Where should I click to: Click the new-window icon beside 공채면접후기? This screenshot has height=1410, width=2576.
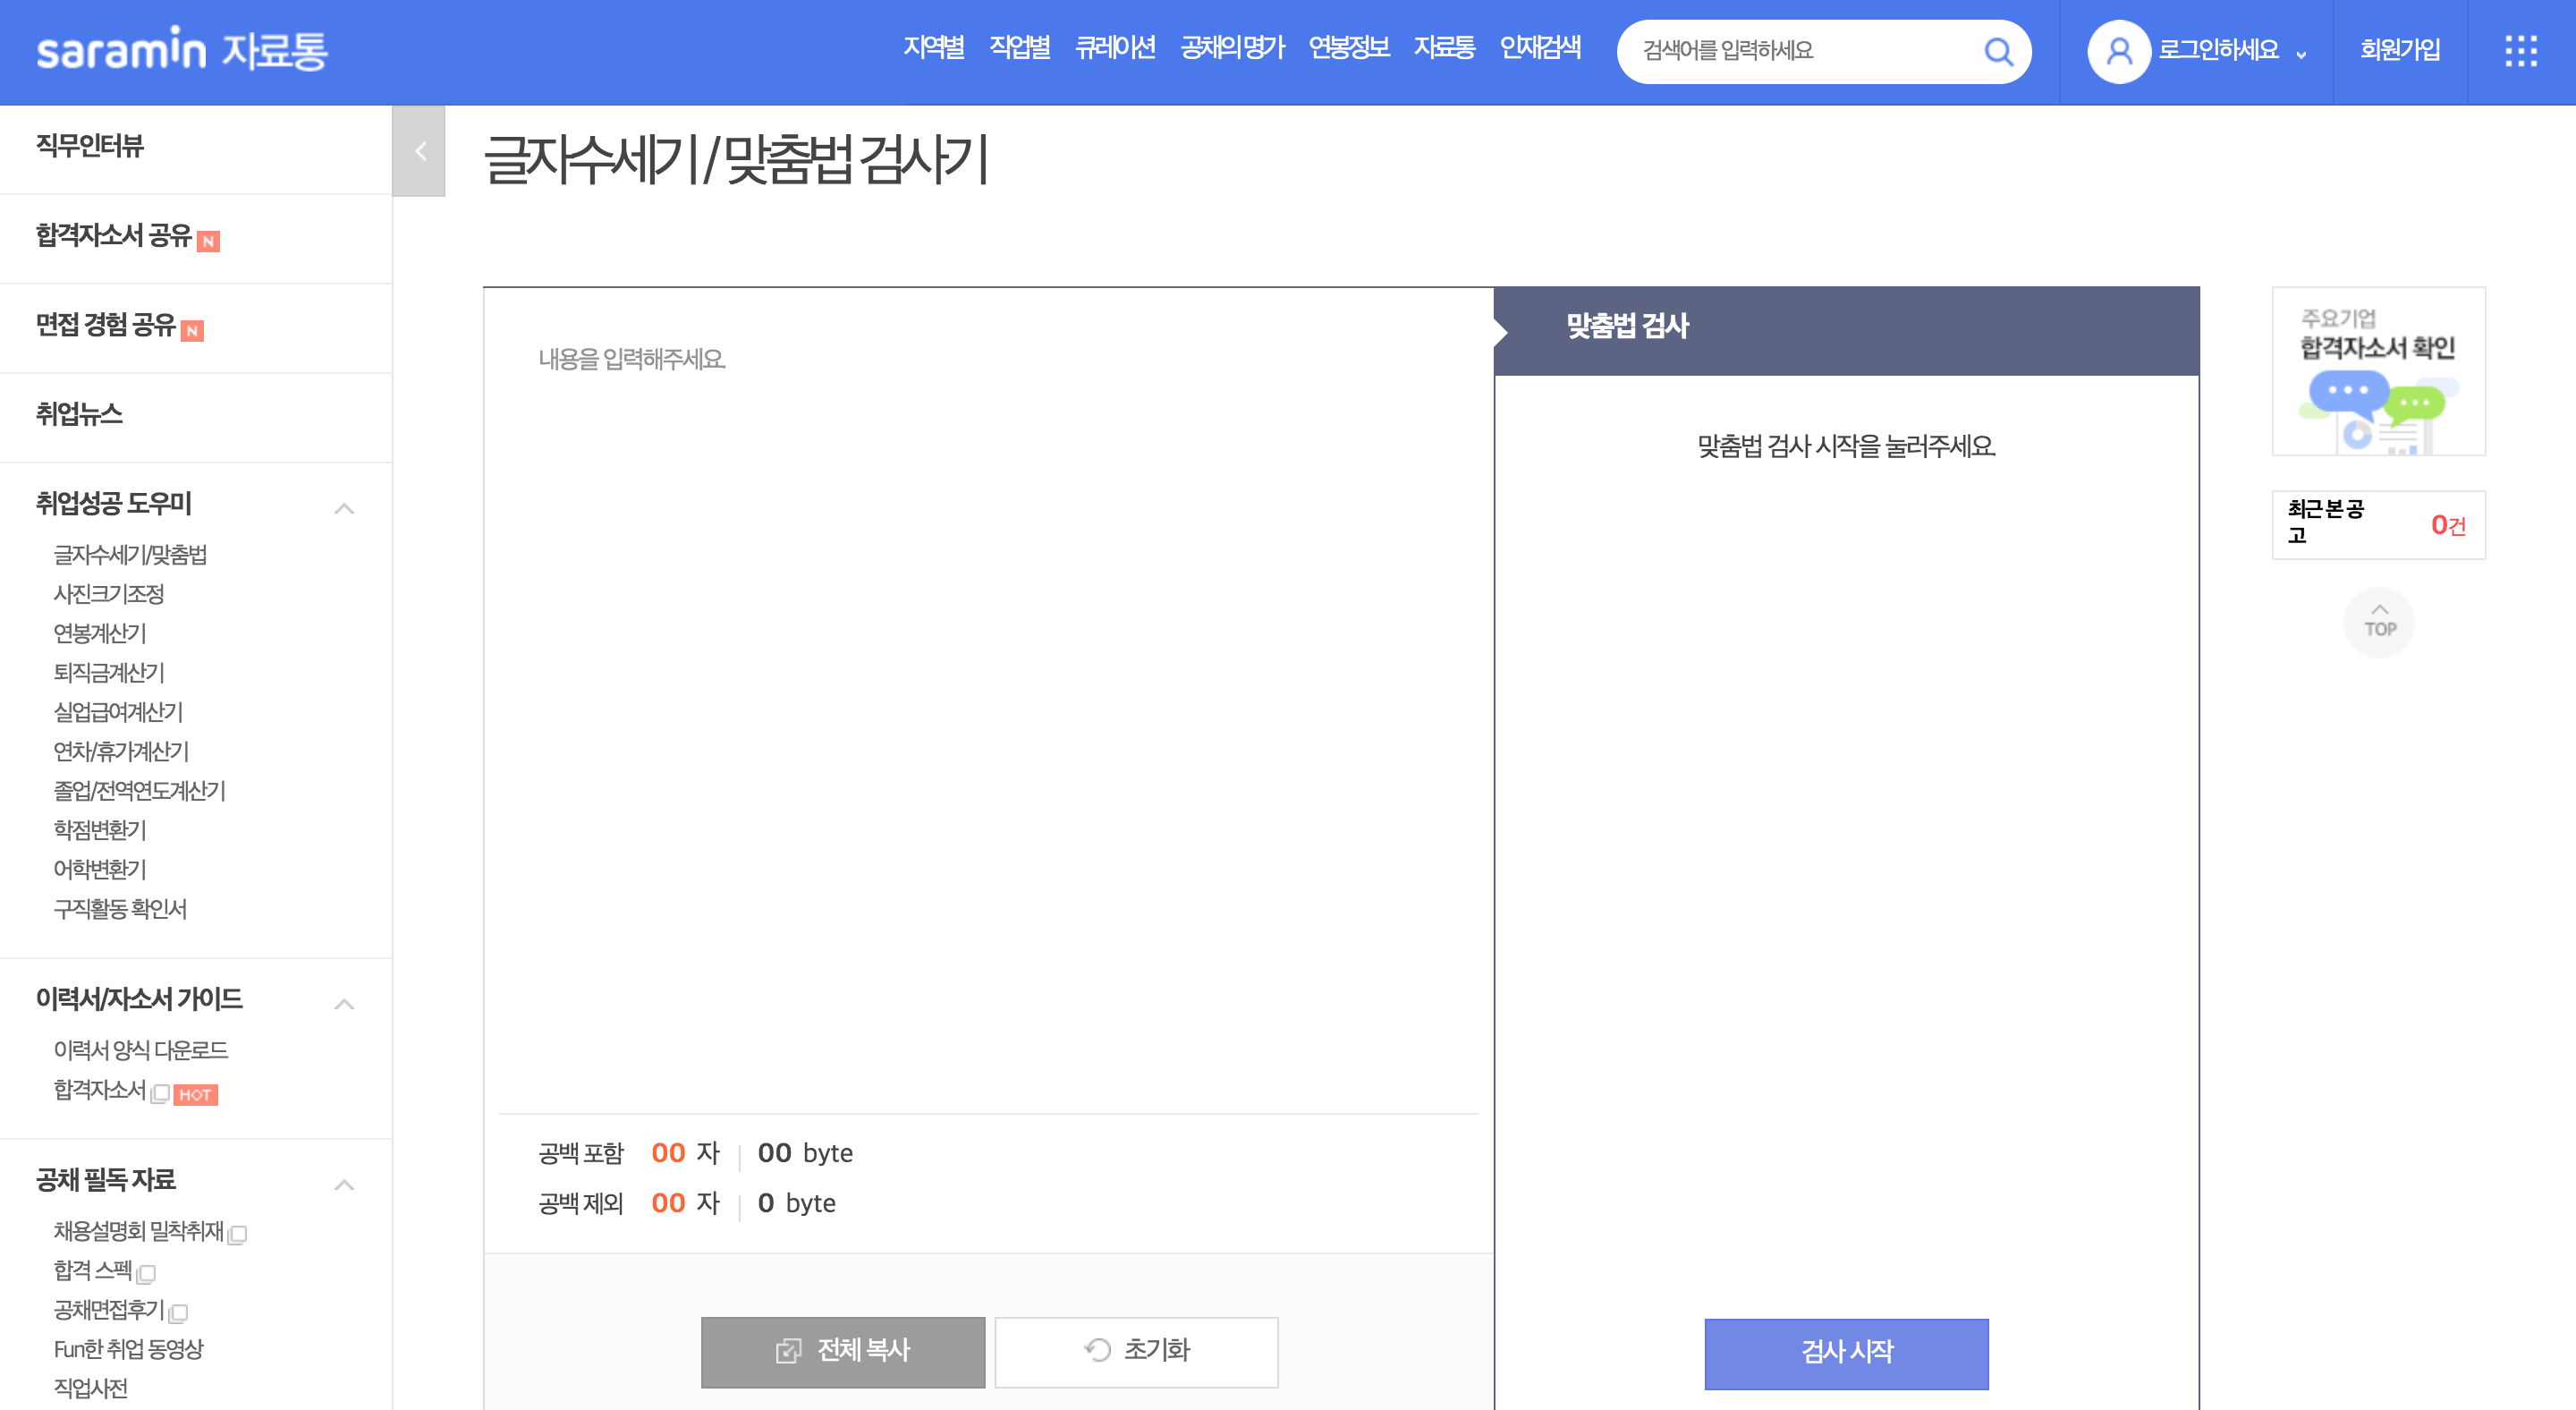178,1313
